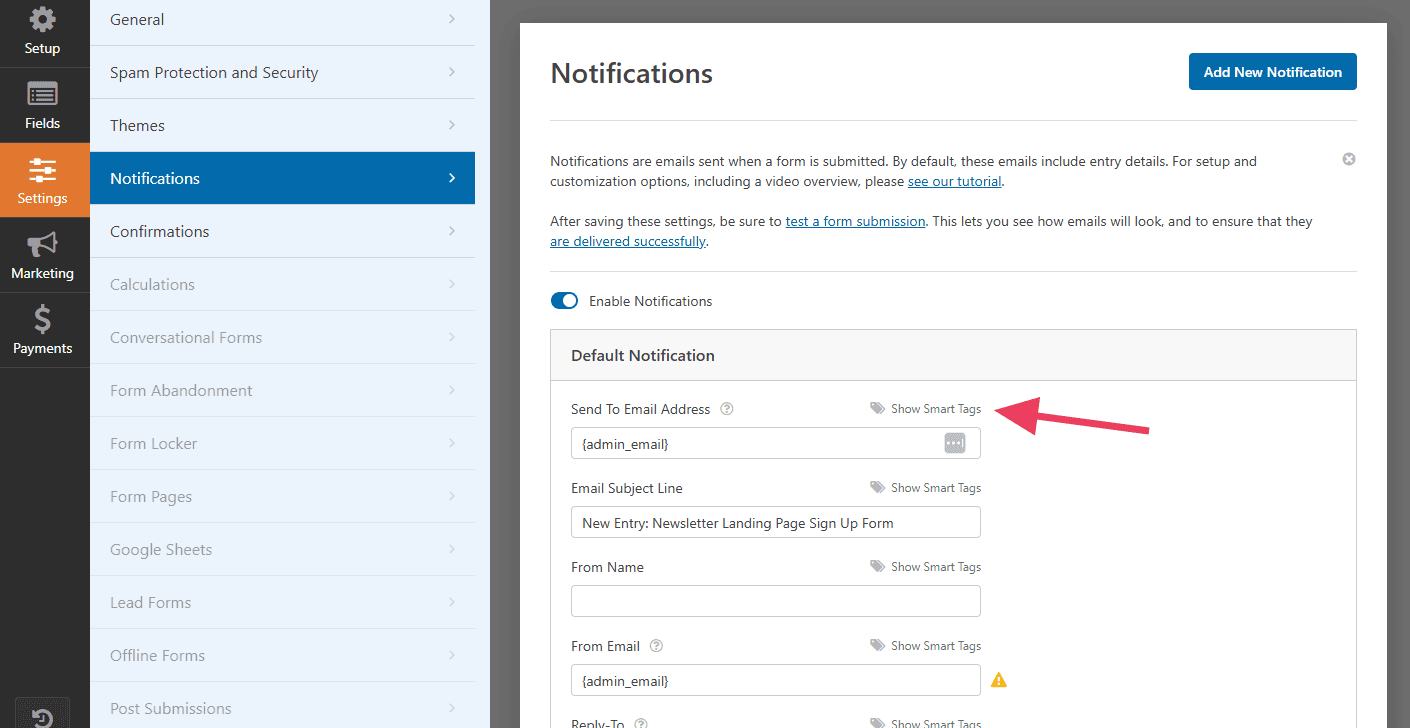Dismiss the notifications info message

1349,159
